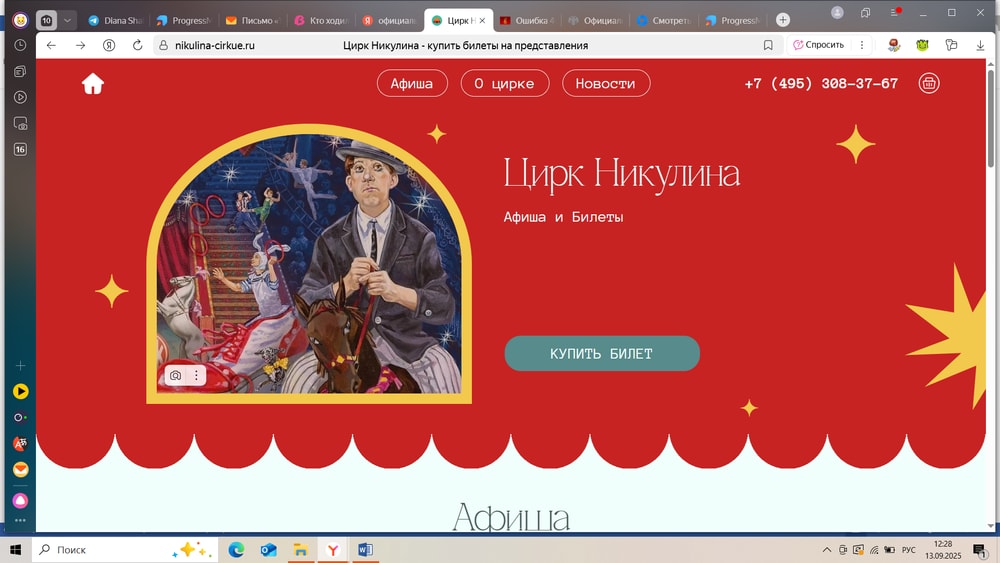The height and width of the screenshot is (563, 1000).
Task: Click the page vertical scrollbar thumb
Action: coord(990,118)
